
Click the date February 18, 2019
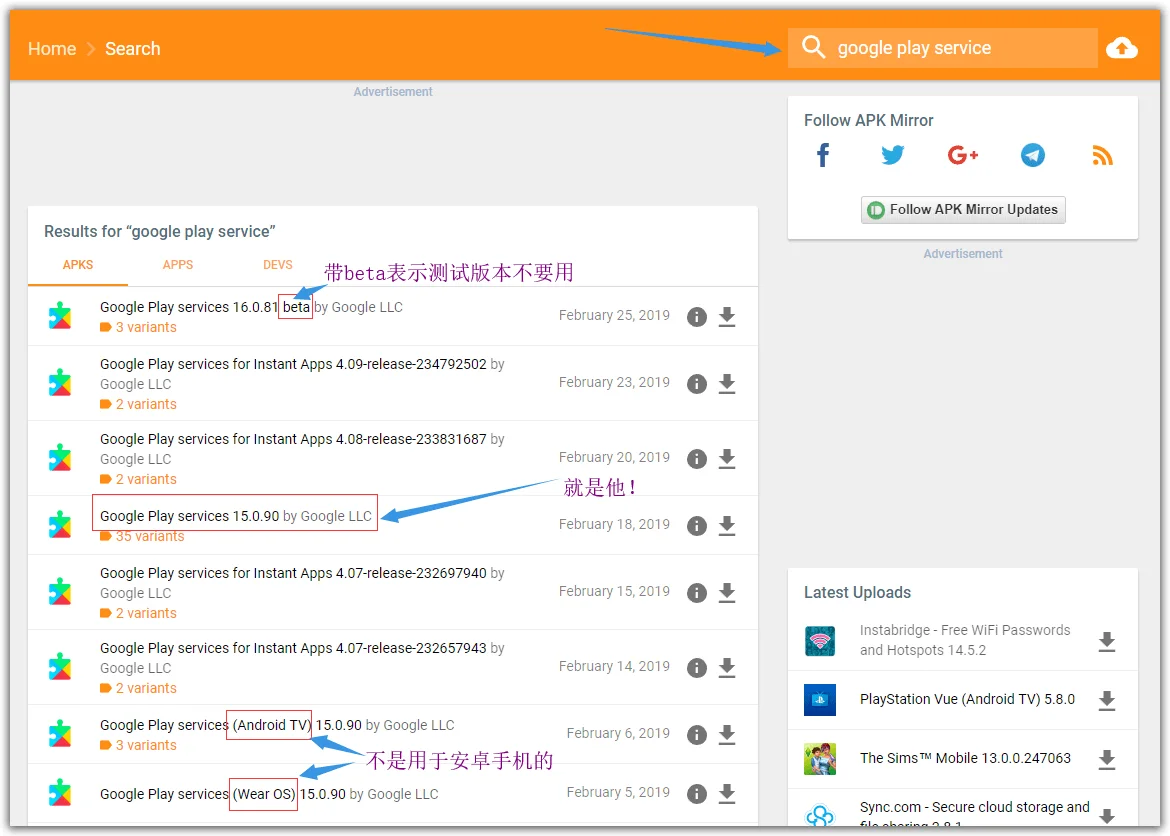tap(614, 524)
